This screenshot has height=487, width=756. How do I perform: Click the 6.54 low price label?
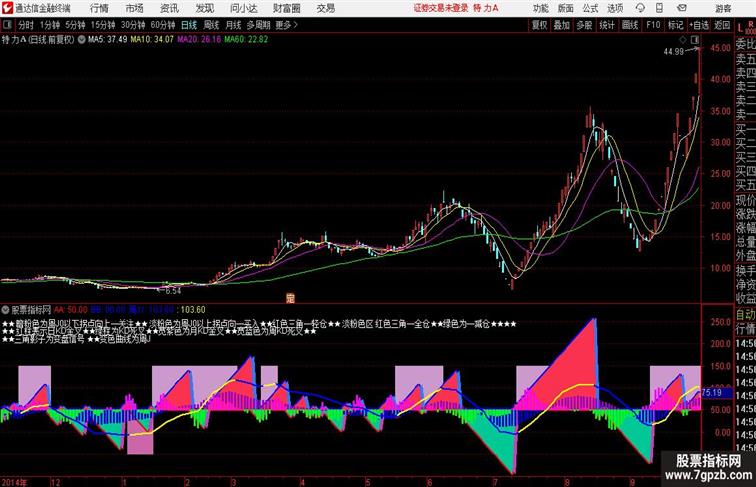(173, 291)
